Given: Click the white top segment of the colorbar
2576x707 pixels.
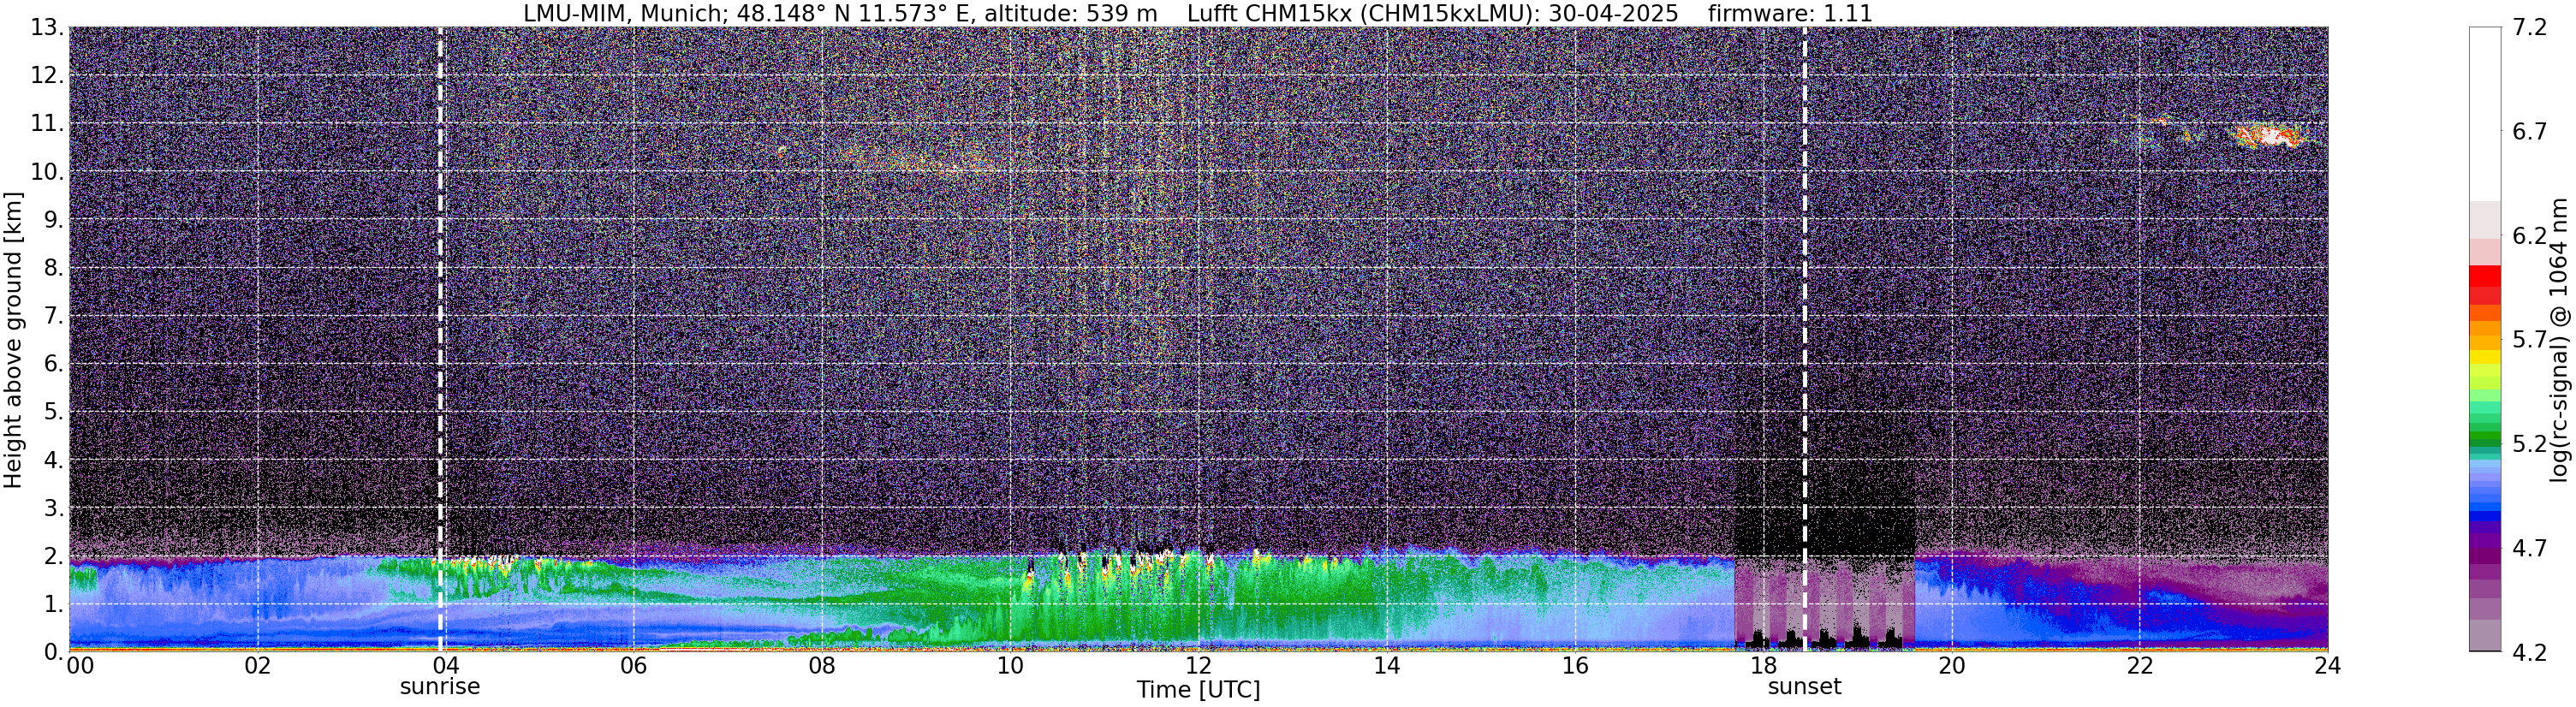Looking at the screenshot, I should [x=2485, y=114].
